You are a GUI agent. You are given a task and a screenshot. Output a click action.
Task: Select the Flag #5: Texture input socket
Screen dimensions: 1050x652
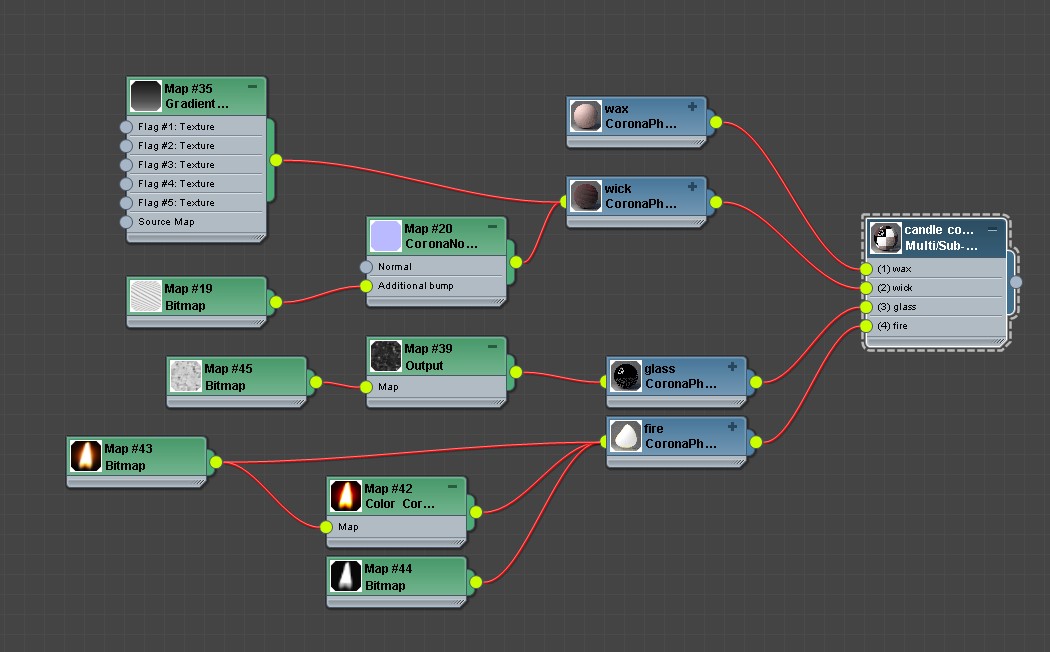[126, 203]
